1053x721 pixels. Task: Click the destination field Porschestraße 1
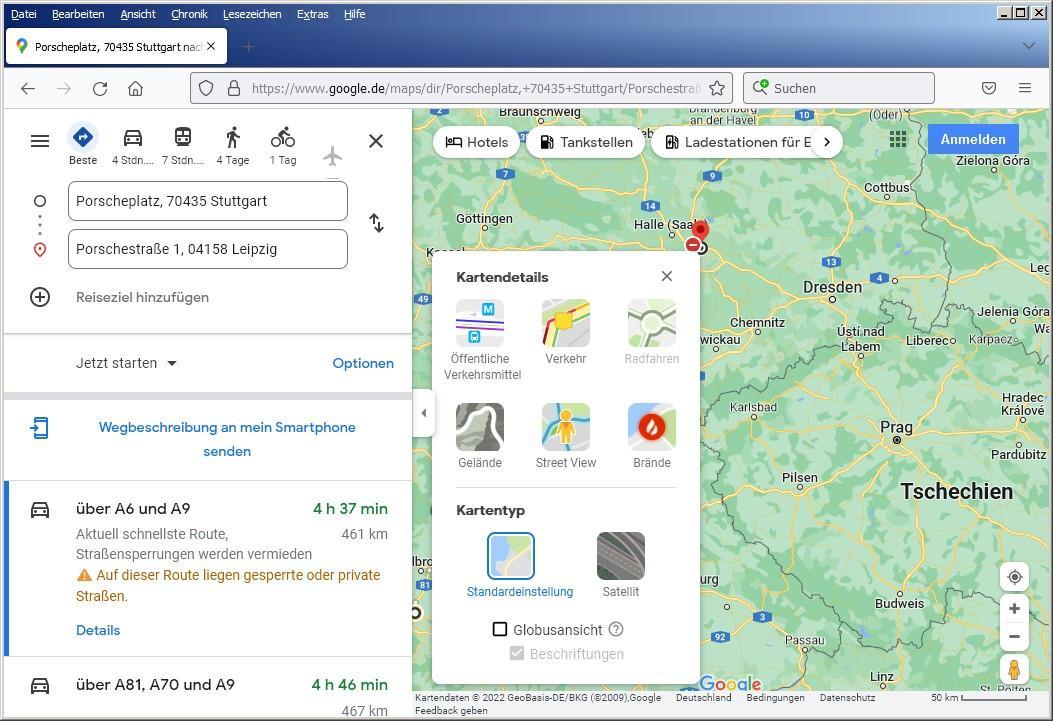tap(208, 249)
